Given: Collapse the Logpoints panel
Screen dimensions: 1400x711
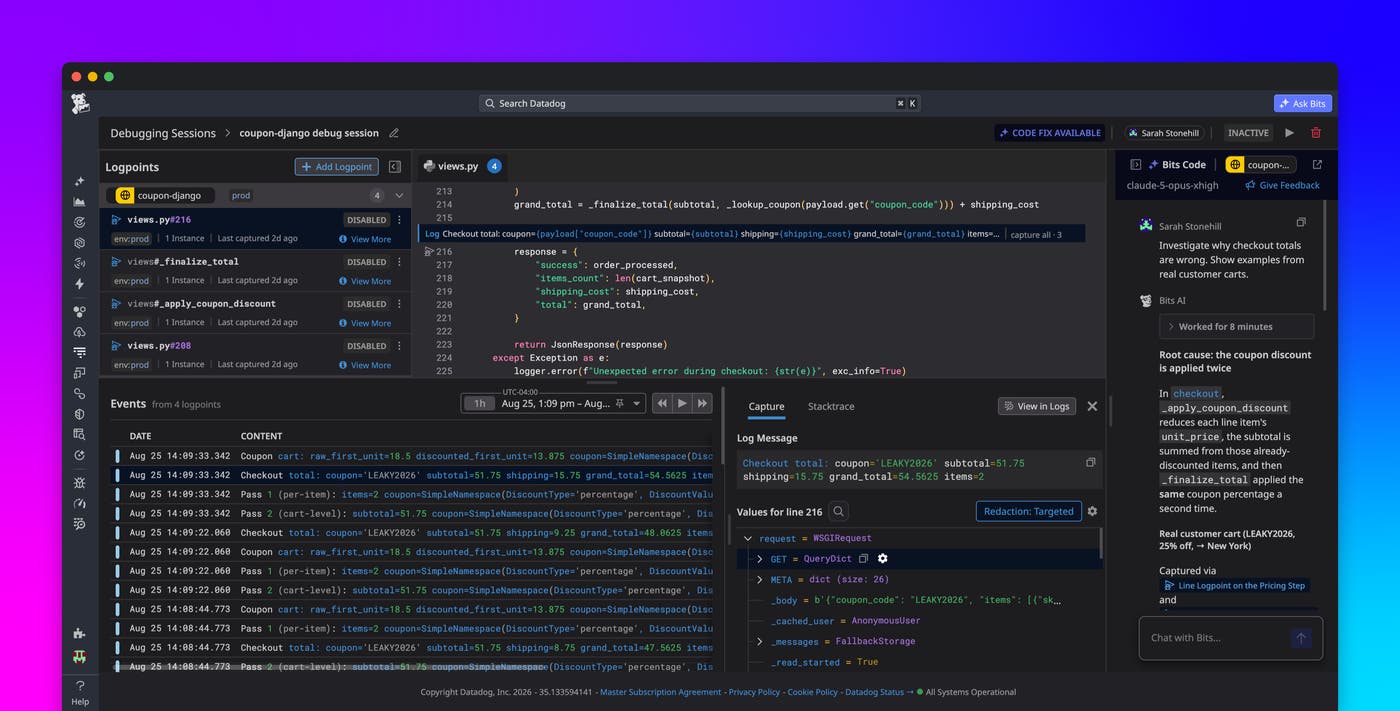Looking at the screenshot, I should coord(395,167).
